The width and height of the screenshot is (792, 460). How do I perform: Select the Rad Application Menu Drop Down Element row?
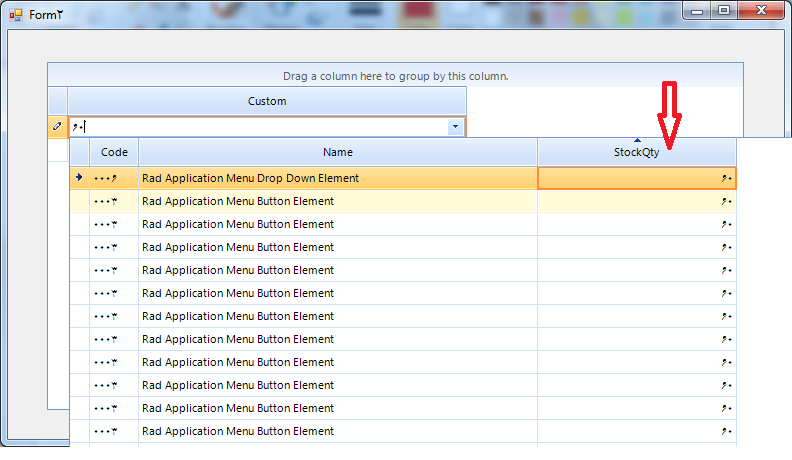point(338,178)
